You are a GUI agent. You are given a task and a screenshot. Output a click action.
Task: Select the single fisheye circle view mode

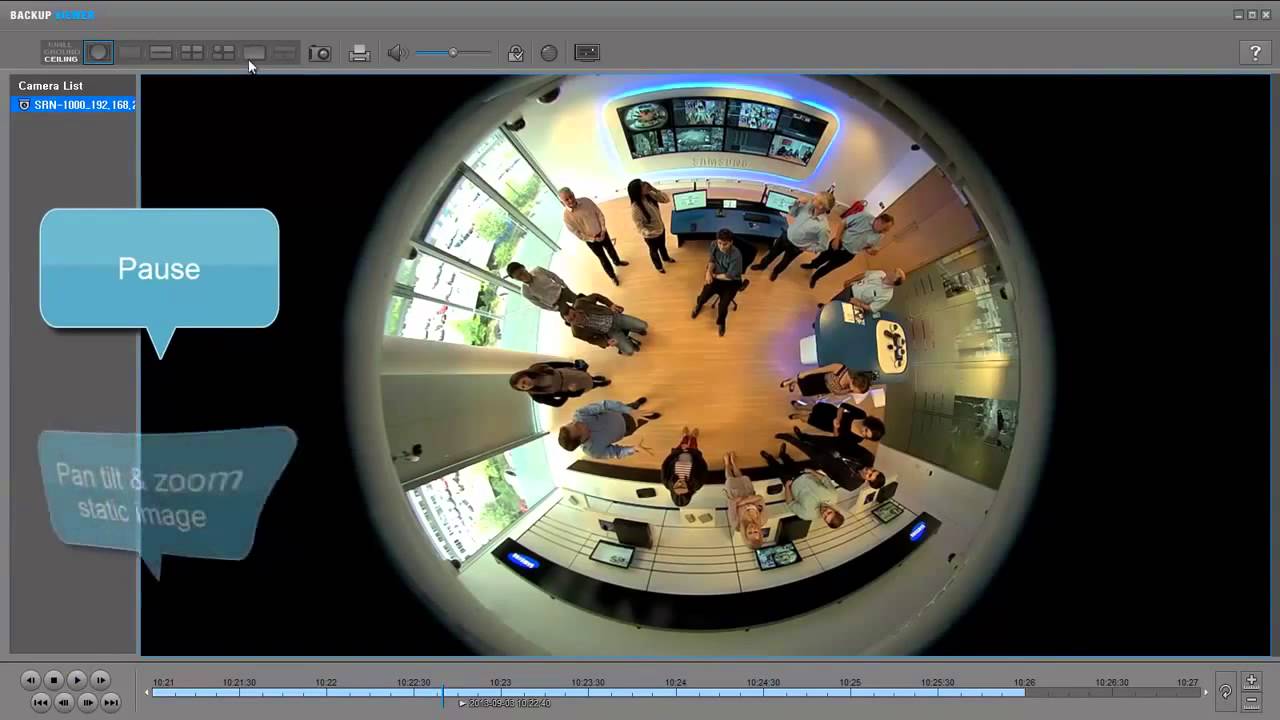(98, 53)
